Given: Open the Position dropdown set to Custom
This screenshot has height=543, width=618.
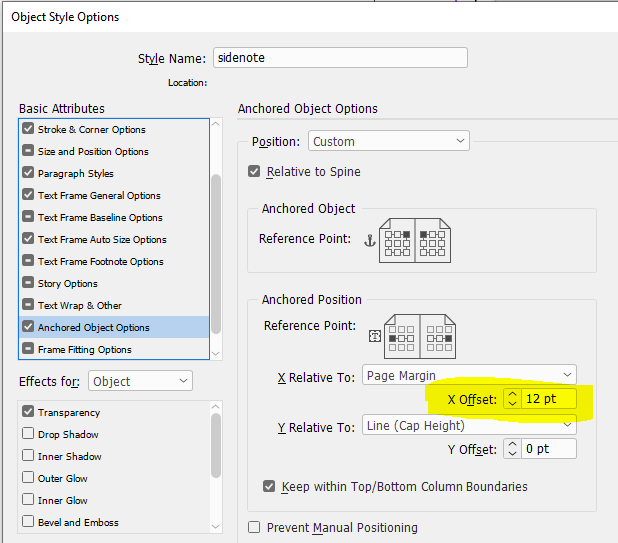Looking at the screenshot, I should (x=389, y=141).
